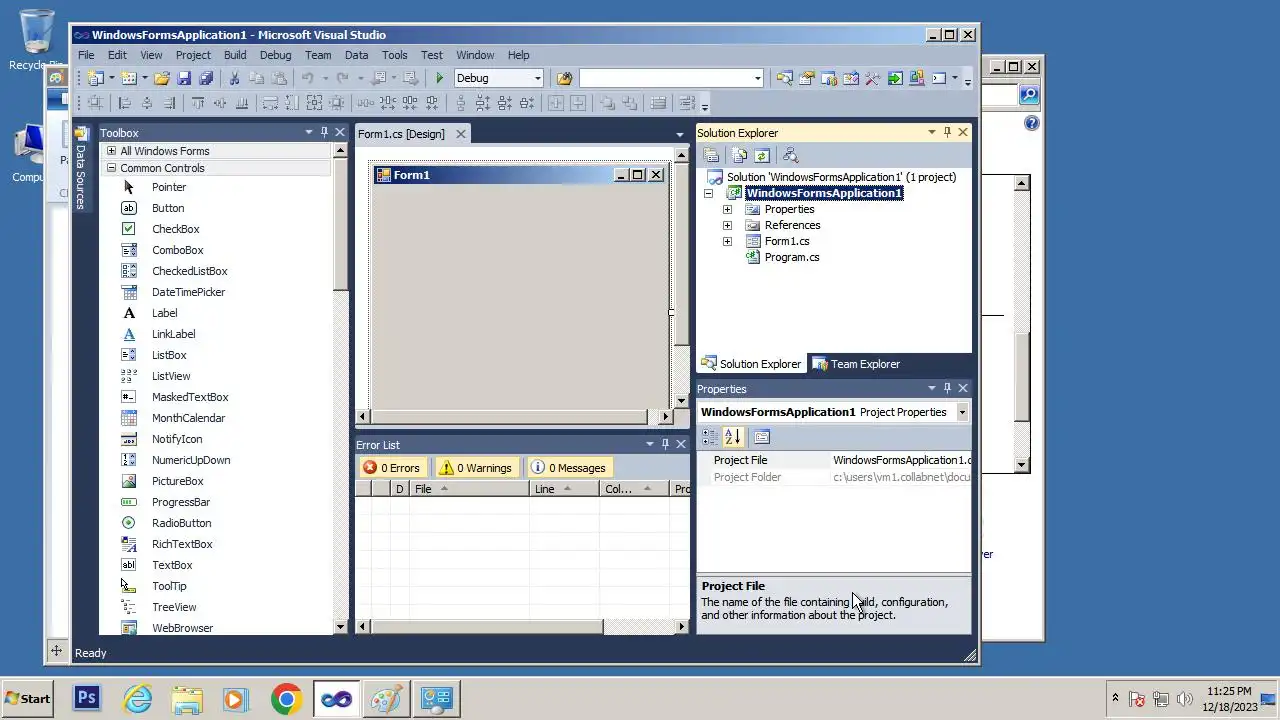Select Program.cs in Solution Explorer

792,257
